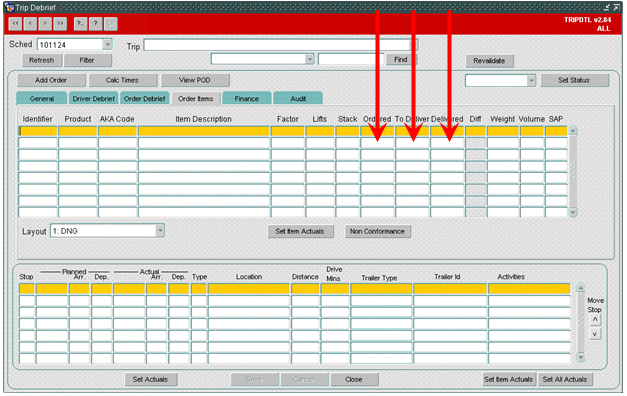Viewport: 627px width, 396px height.
Task: Open the Sched dropdown showing 101124
Action: click(108, 44)
